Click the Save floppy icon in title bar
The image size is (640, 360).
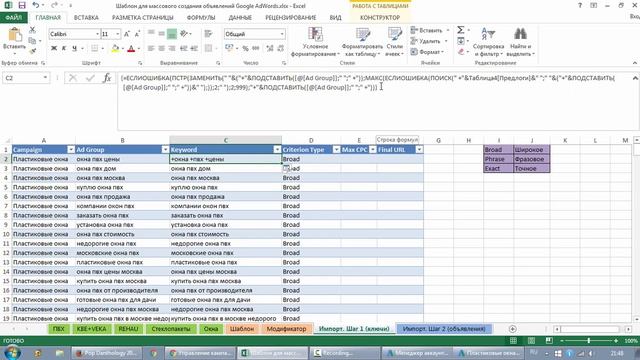coord(22,5)
